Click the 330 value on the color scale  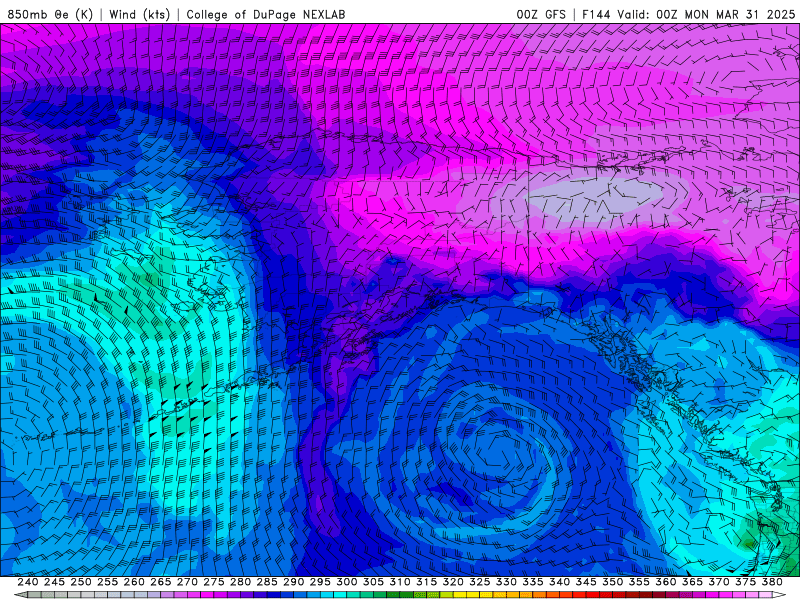coord(506,582)
